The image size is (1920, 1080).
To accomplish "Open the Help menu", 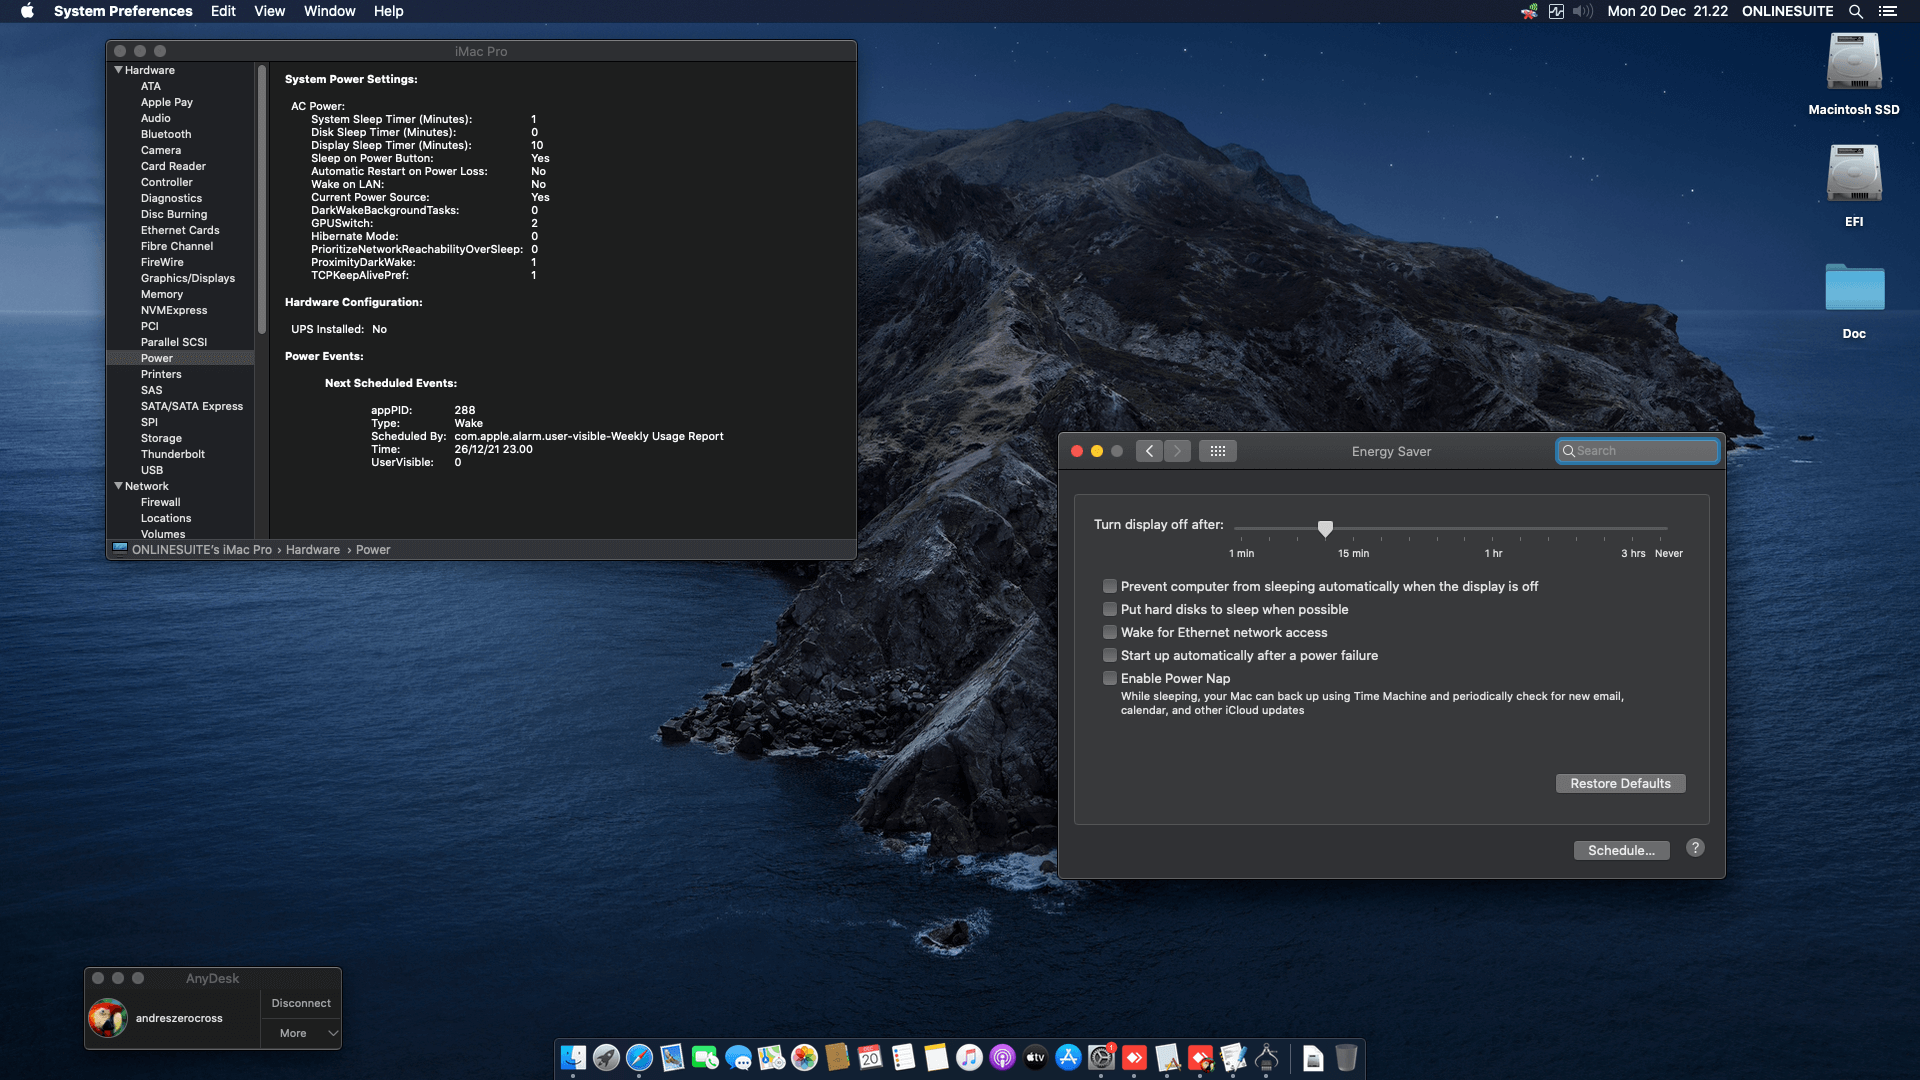I will pos(388,11).
